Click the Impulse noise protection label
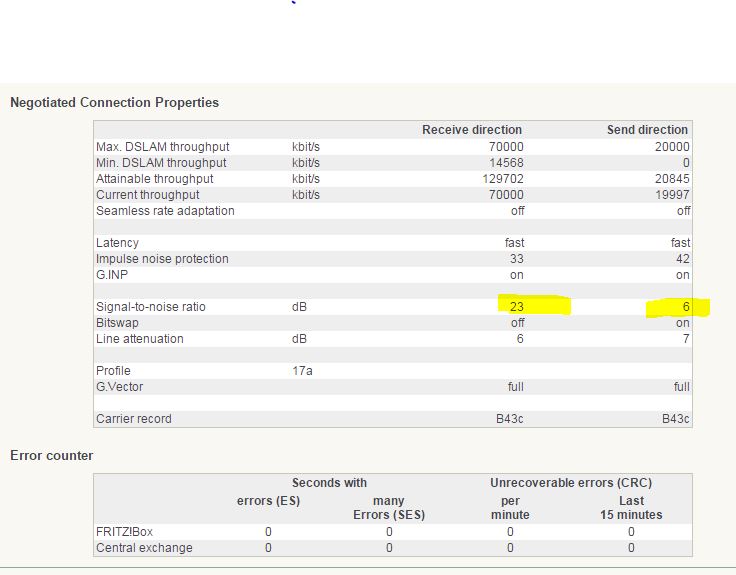 pyautogui.click(x=162, y=259)
